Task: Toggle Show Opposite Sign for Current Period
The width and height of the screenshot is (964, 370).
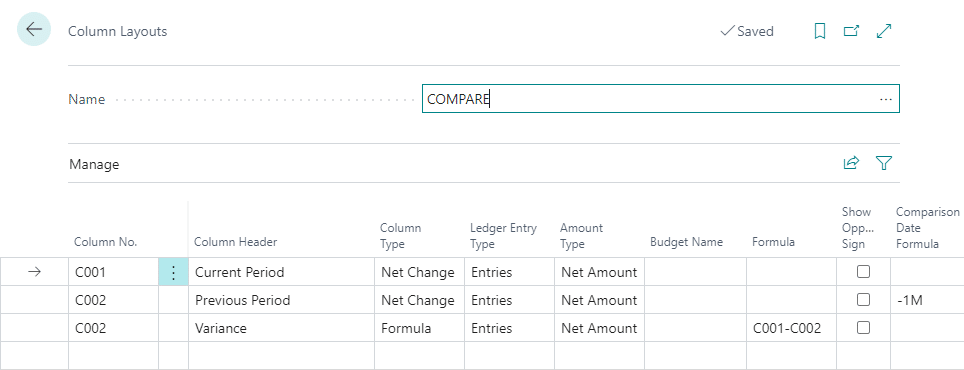Action: tap(863, 272)
